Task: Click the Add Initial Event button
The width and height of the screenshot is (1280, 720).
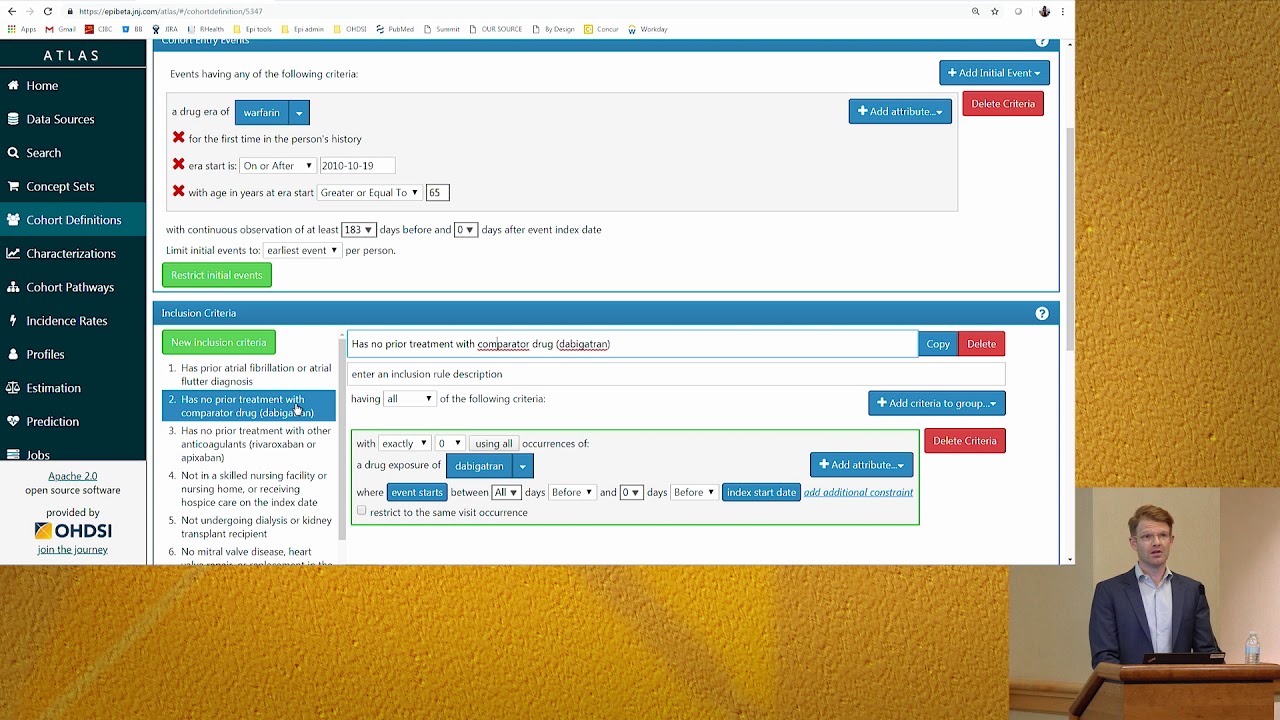Action: coord(994,73)
